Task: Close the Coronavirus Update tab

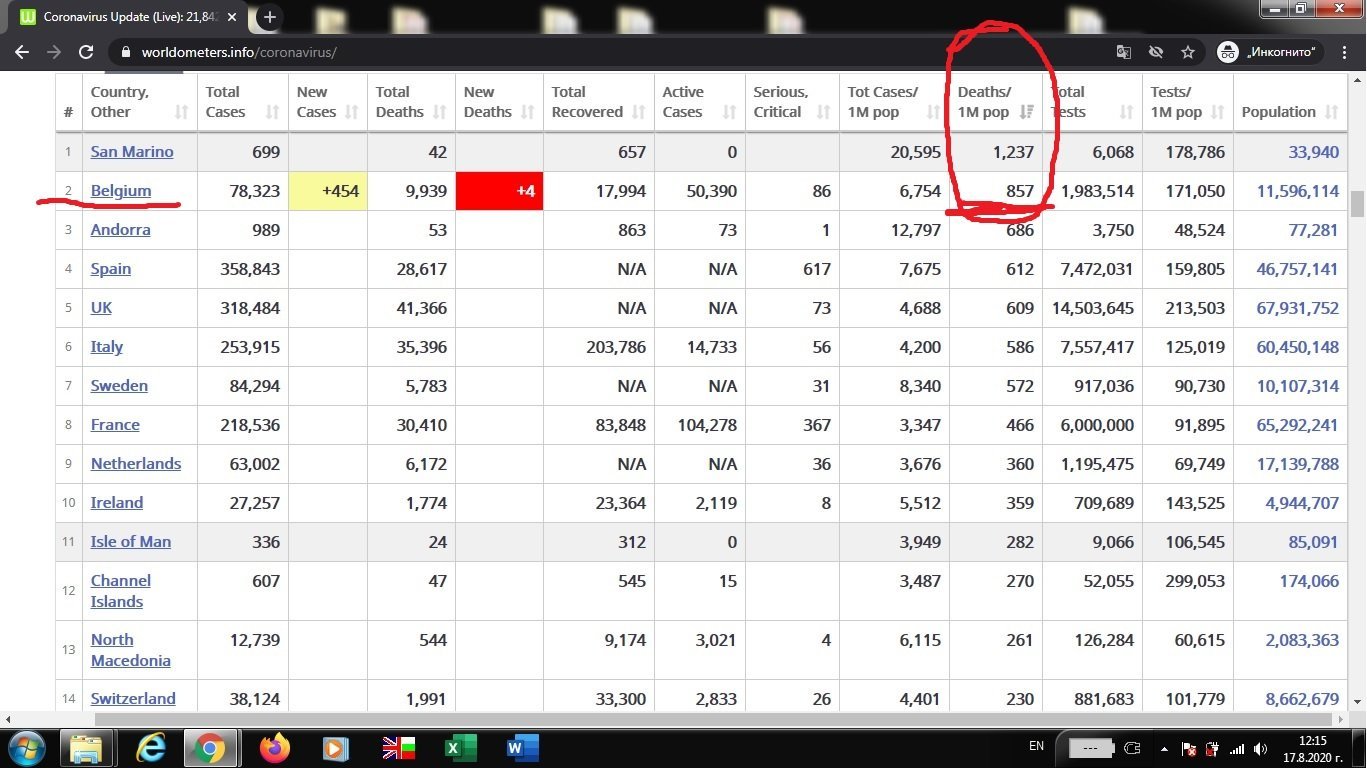Action: 234,17
